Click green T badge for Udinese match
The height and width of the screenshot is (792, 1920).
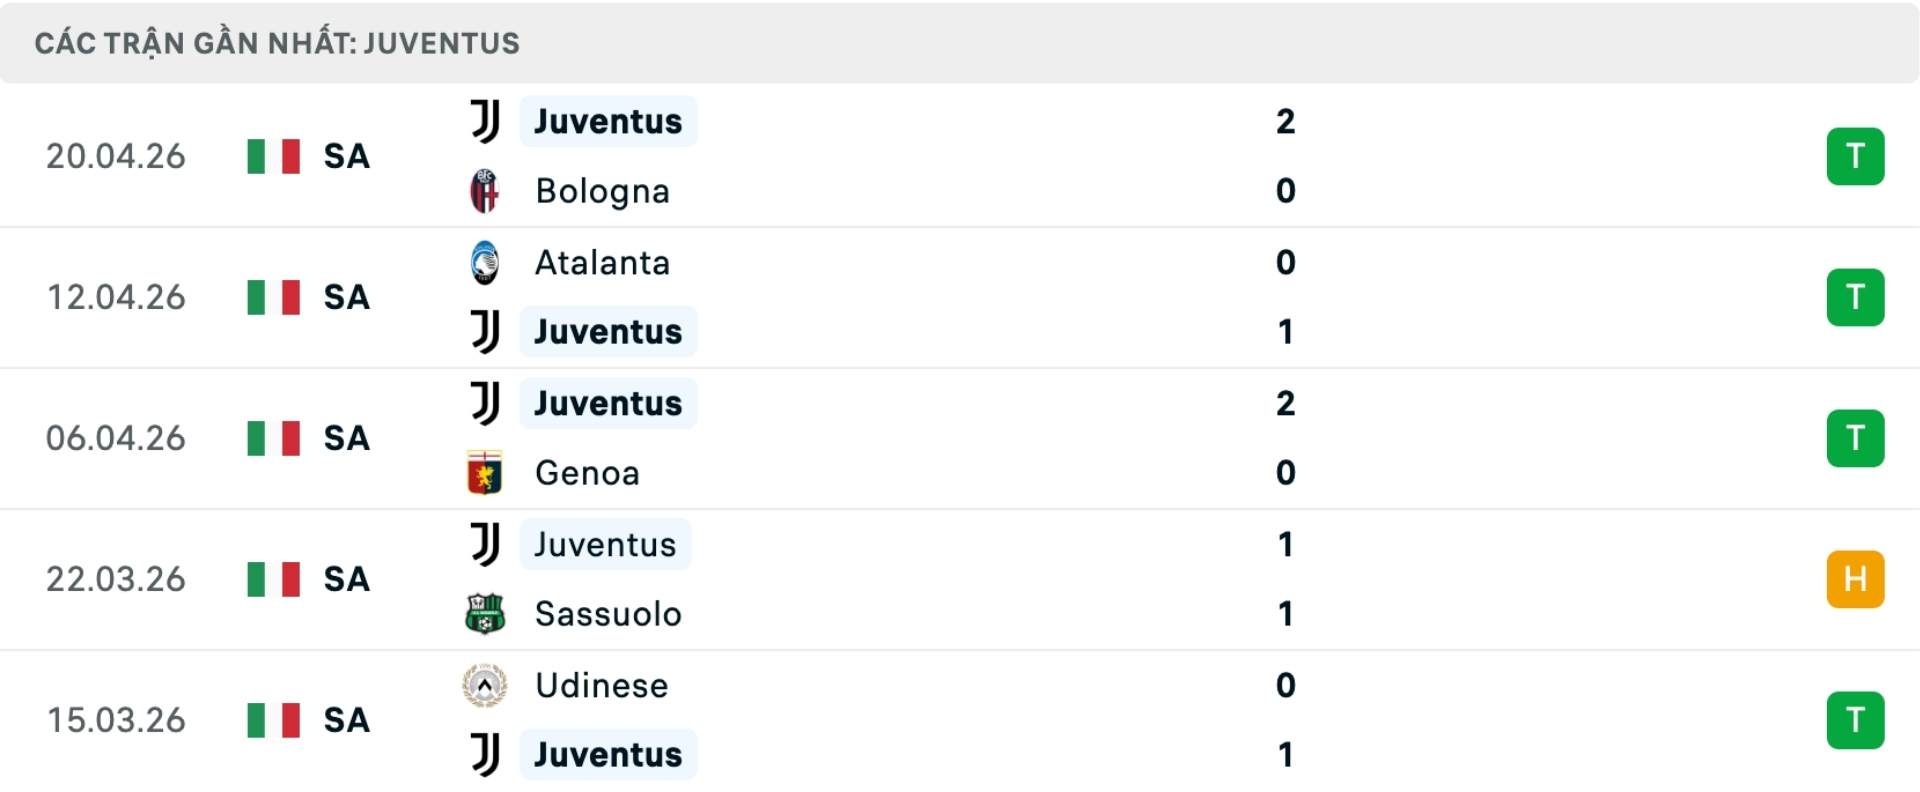click(x=1855, y=720)
